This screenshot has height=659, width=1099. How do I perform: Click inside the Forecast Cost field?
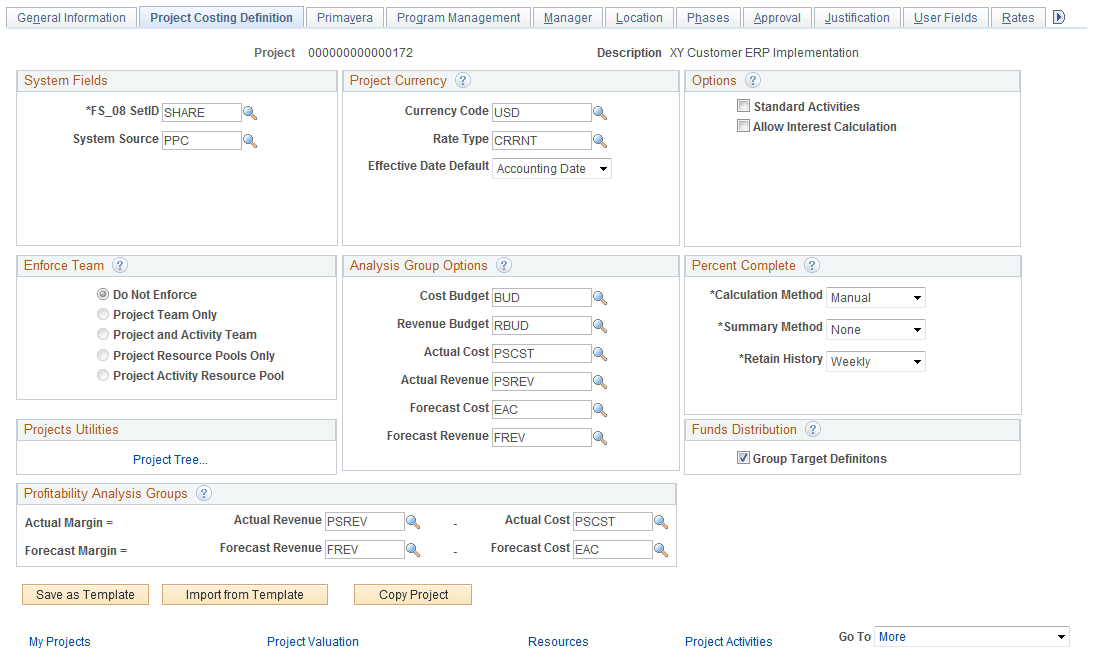tap(541, 409)
